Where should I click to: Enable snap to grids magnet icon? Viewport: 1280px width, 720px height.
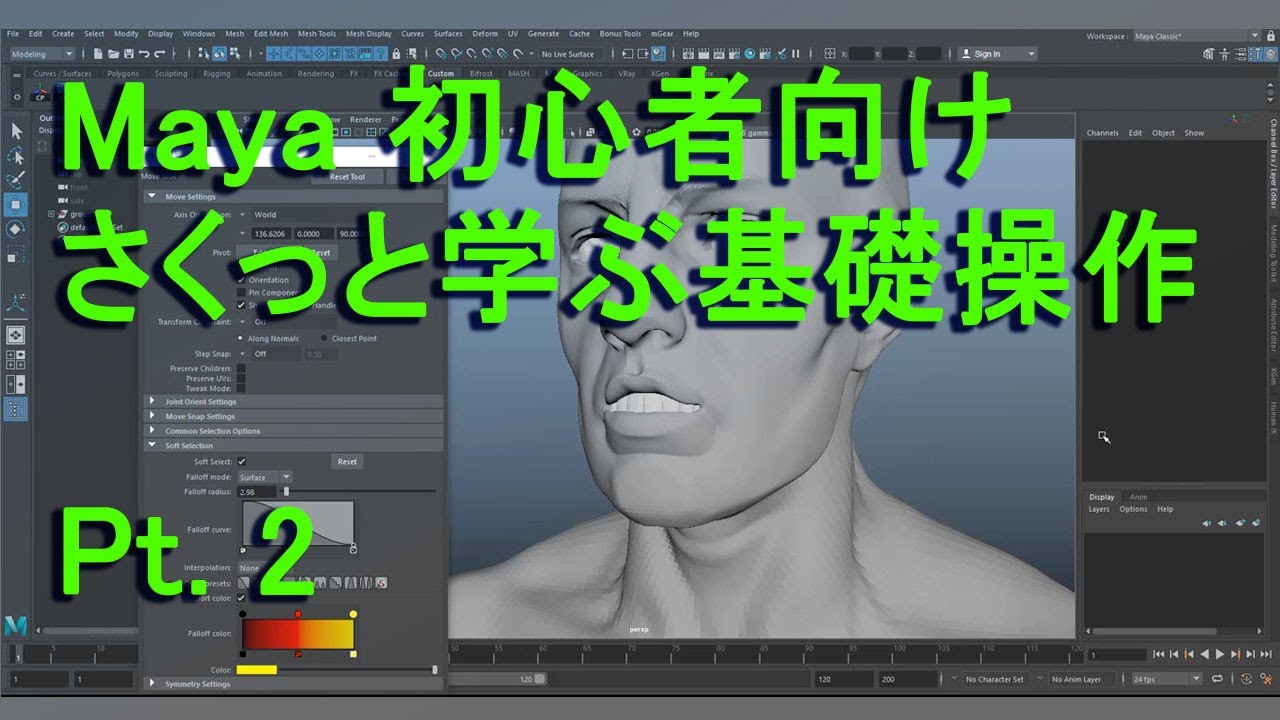tap(440, 54)
